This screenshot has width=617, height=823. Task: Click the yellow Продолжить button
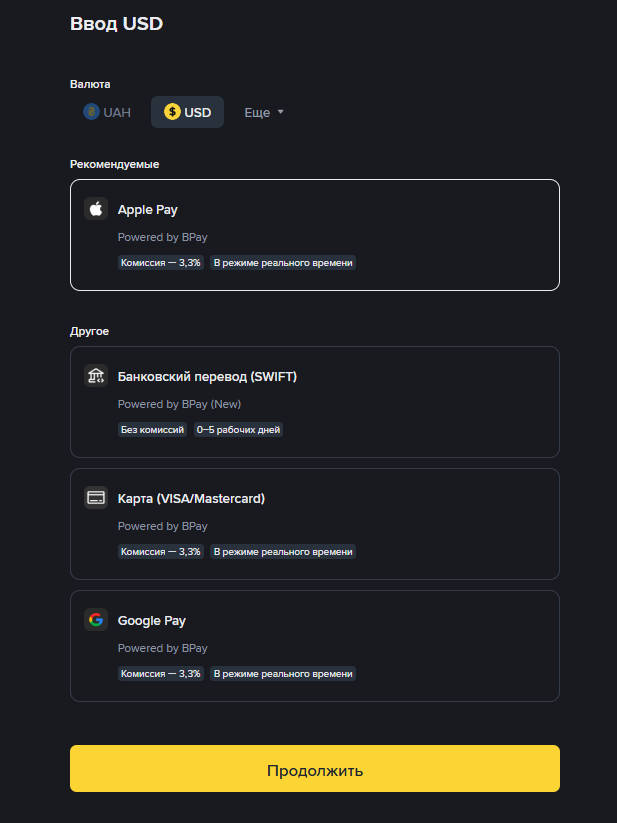click(x=315, y=768)
